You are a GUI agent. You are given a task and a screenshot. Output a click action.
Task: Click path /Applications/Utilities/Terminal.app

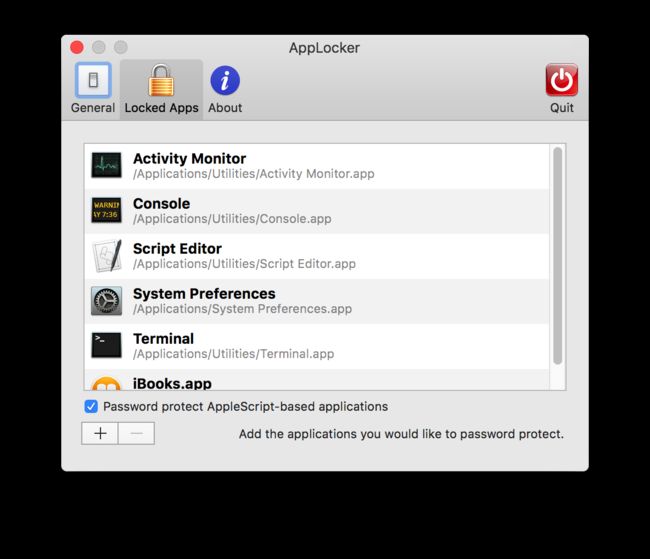[x=233, y=354]
